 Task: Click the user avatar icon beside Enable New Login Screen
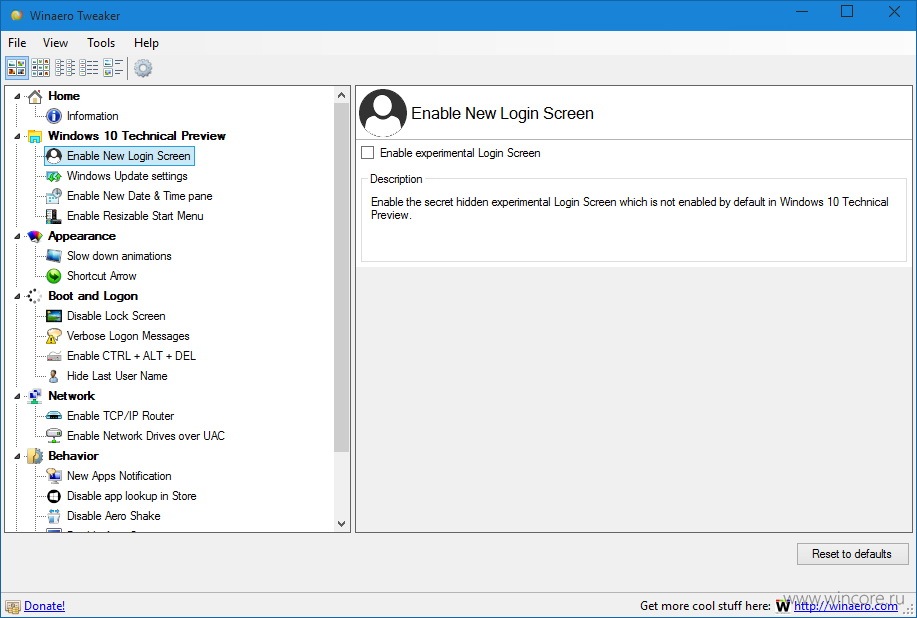pyautogui.click(x=54, y=156)
